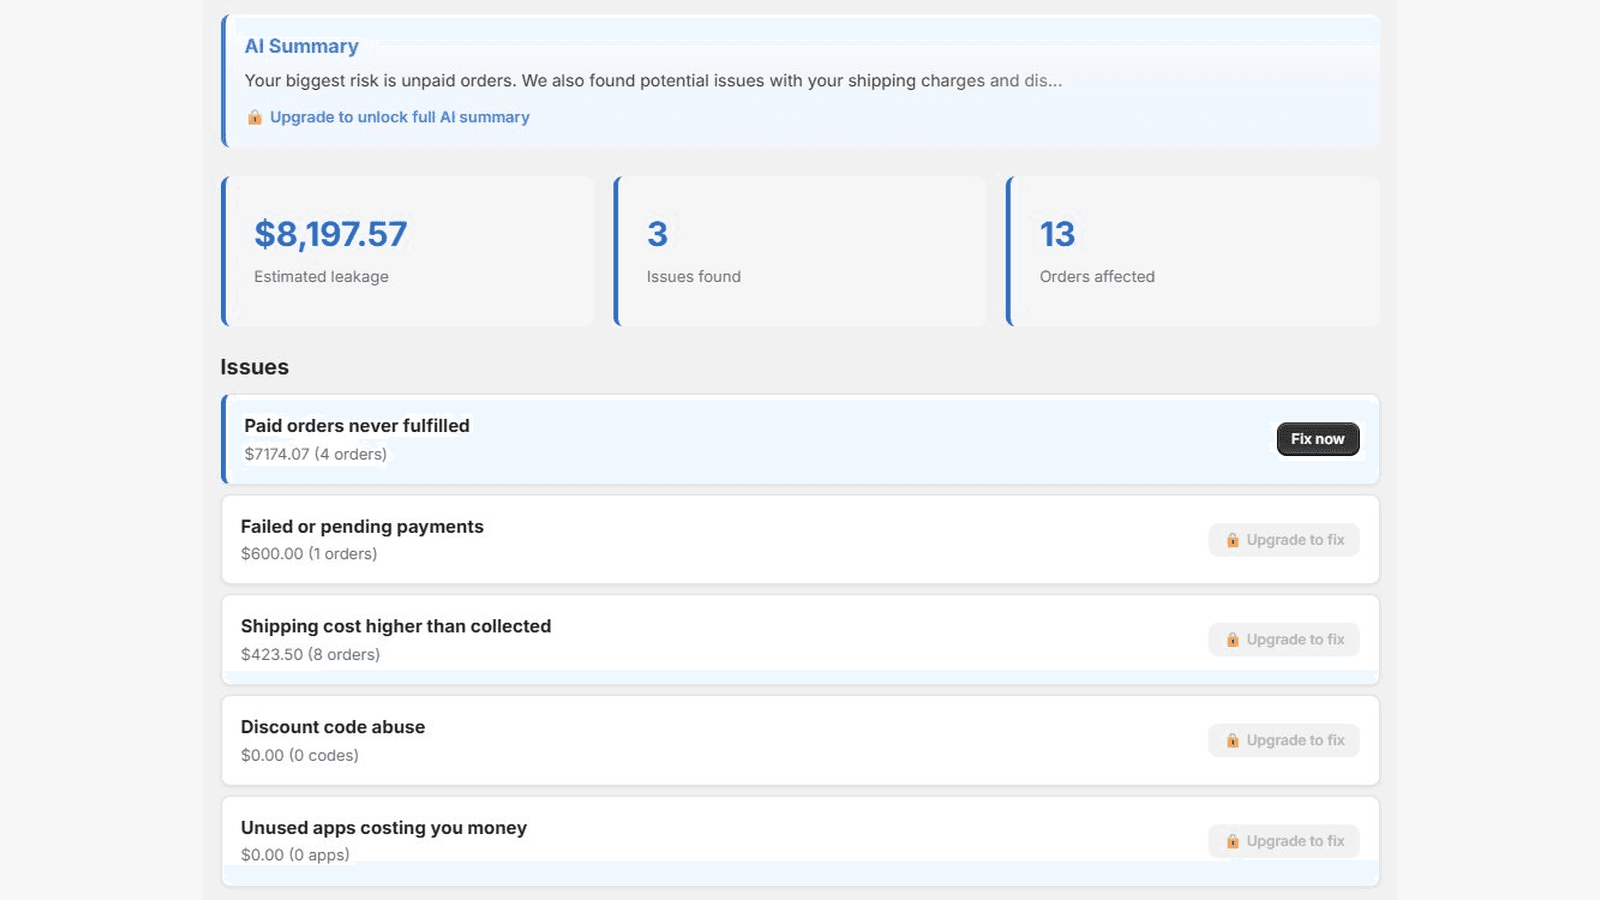Click Upgrade to fix for Unused apps
This screenshot has height=900, width=1600.
point(1284,842)
